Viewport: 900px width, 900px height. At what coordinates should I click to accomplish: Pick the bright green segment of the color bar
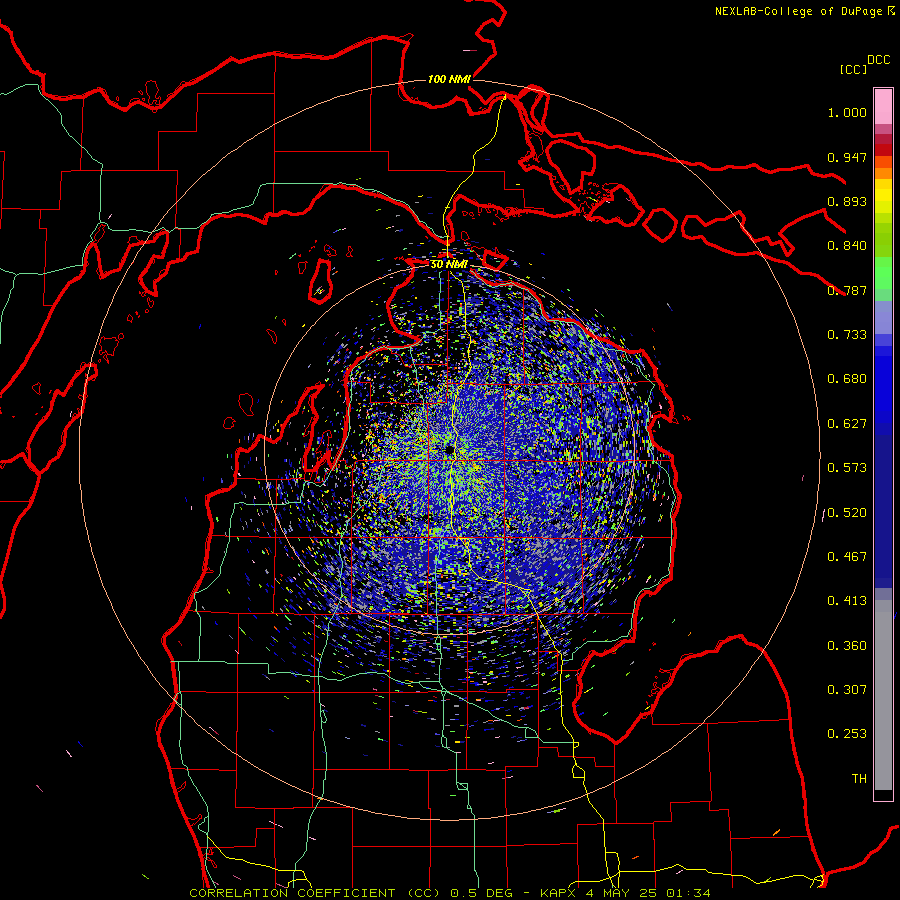point(883,273)
